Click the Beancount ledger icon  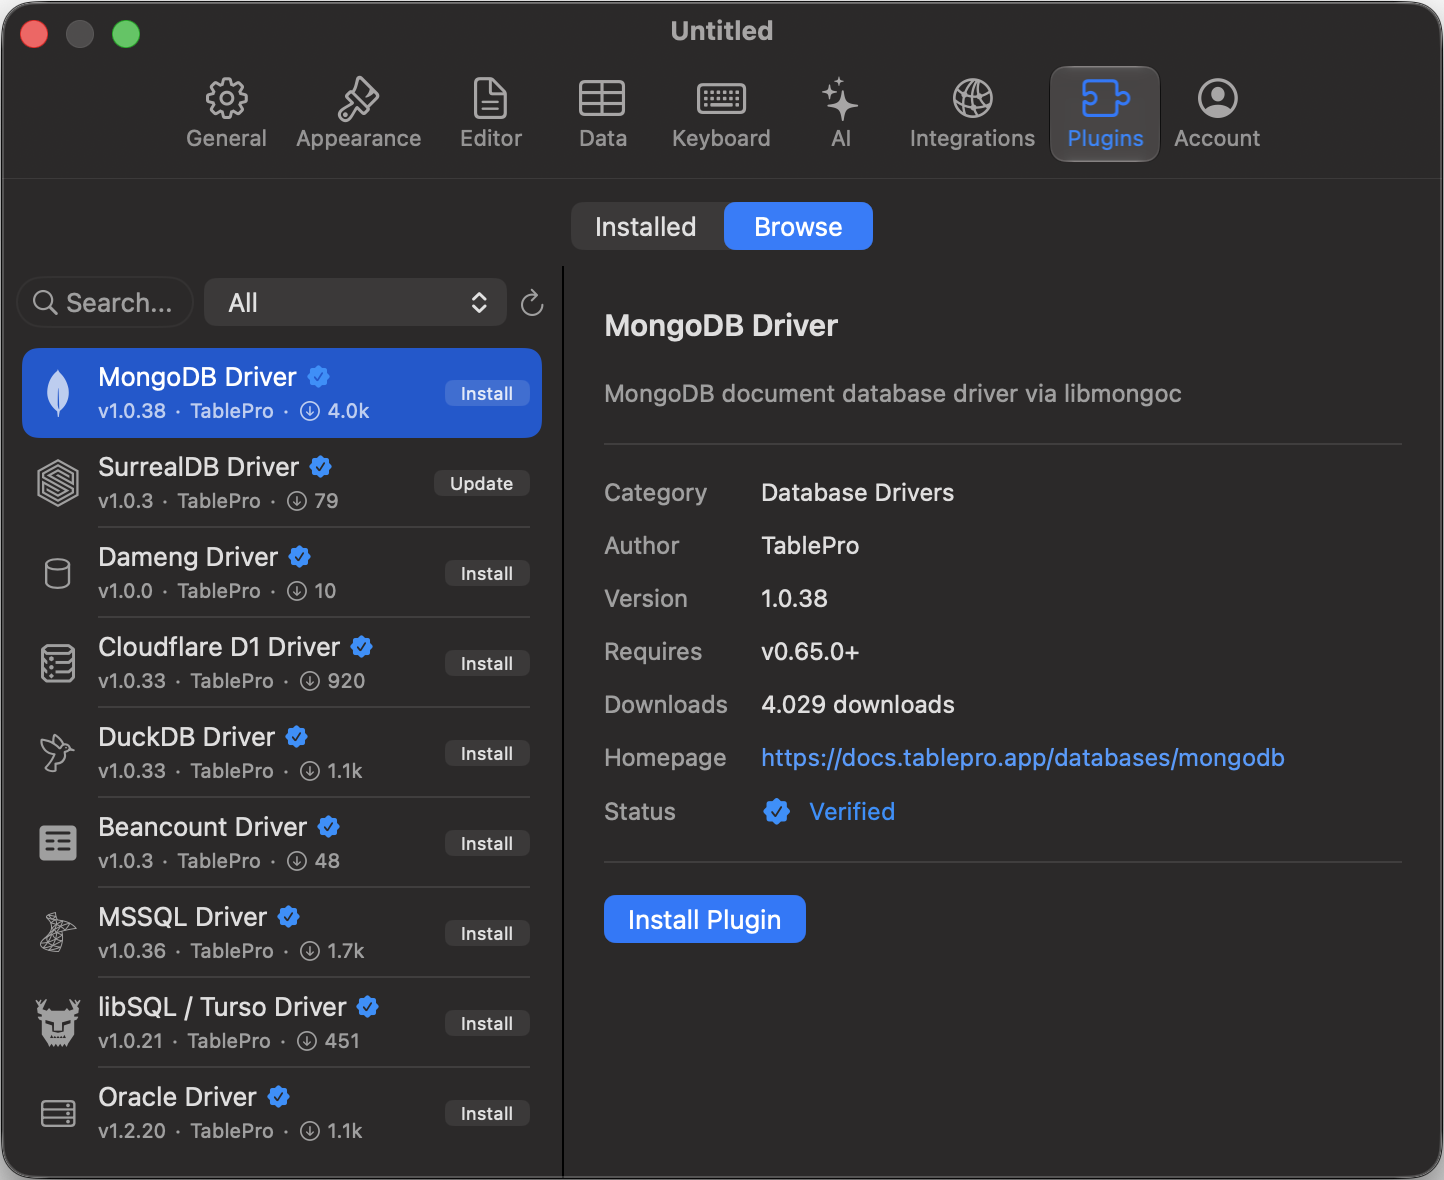point(58,843)
